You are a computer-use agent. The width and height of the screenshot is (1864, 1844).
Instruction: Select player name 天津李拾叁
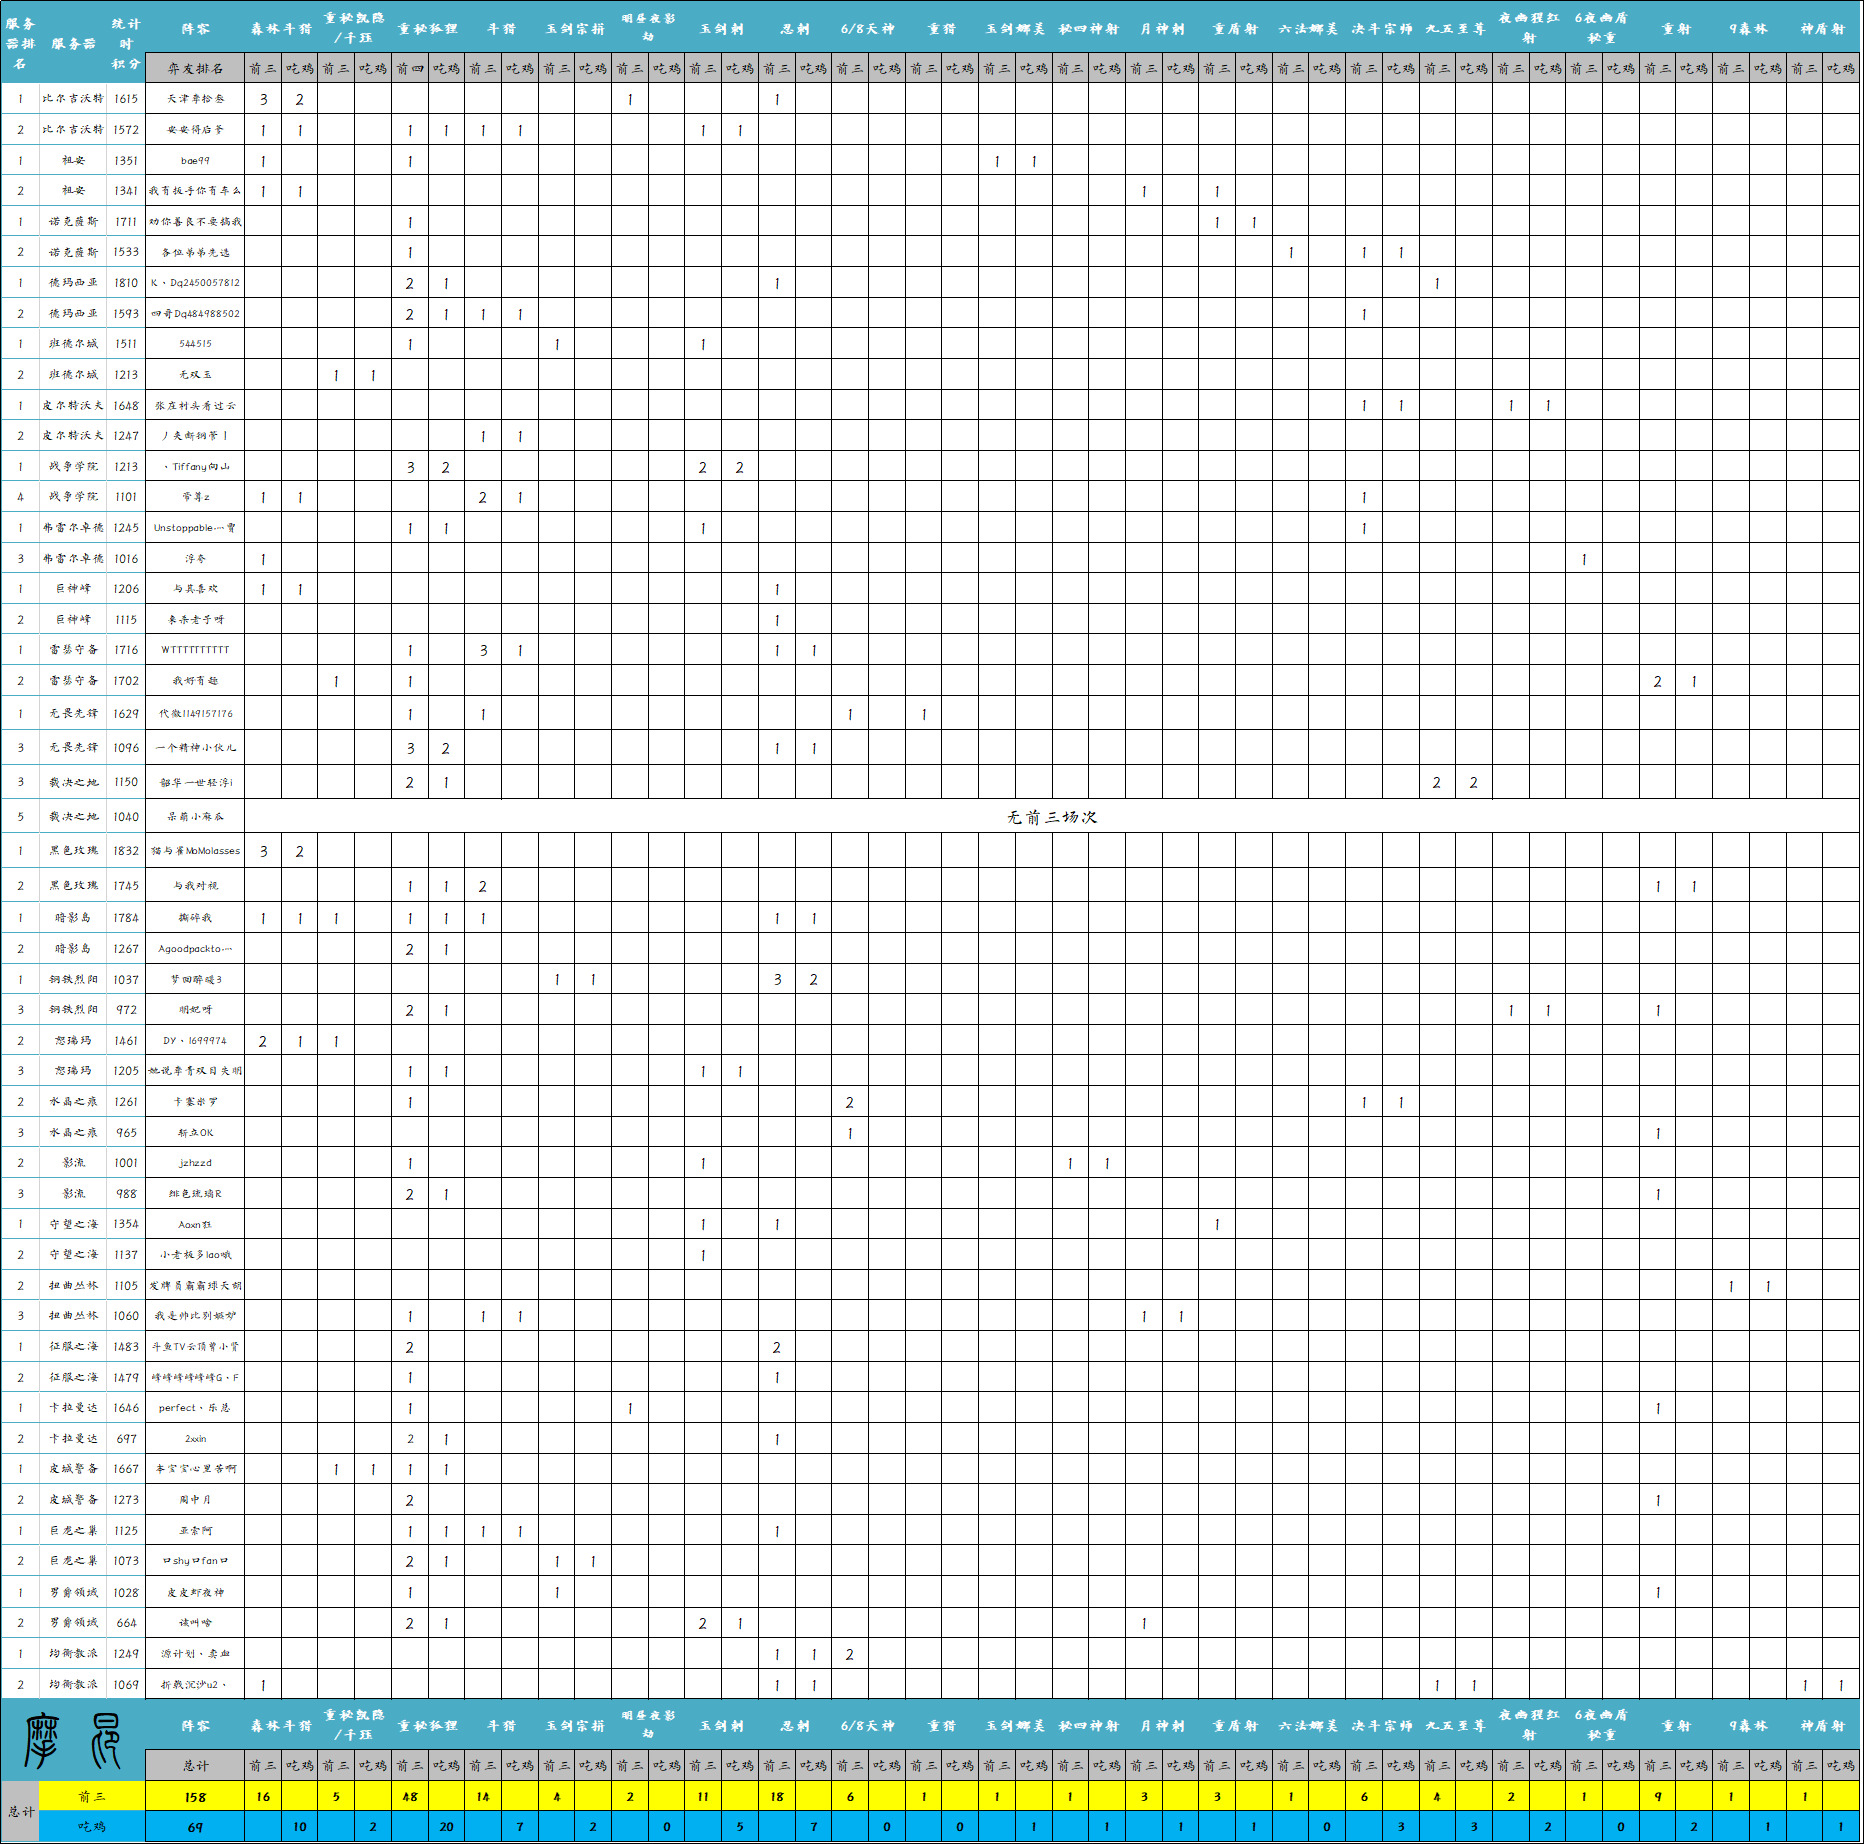point(195,99)
